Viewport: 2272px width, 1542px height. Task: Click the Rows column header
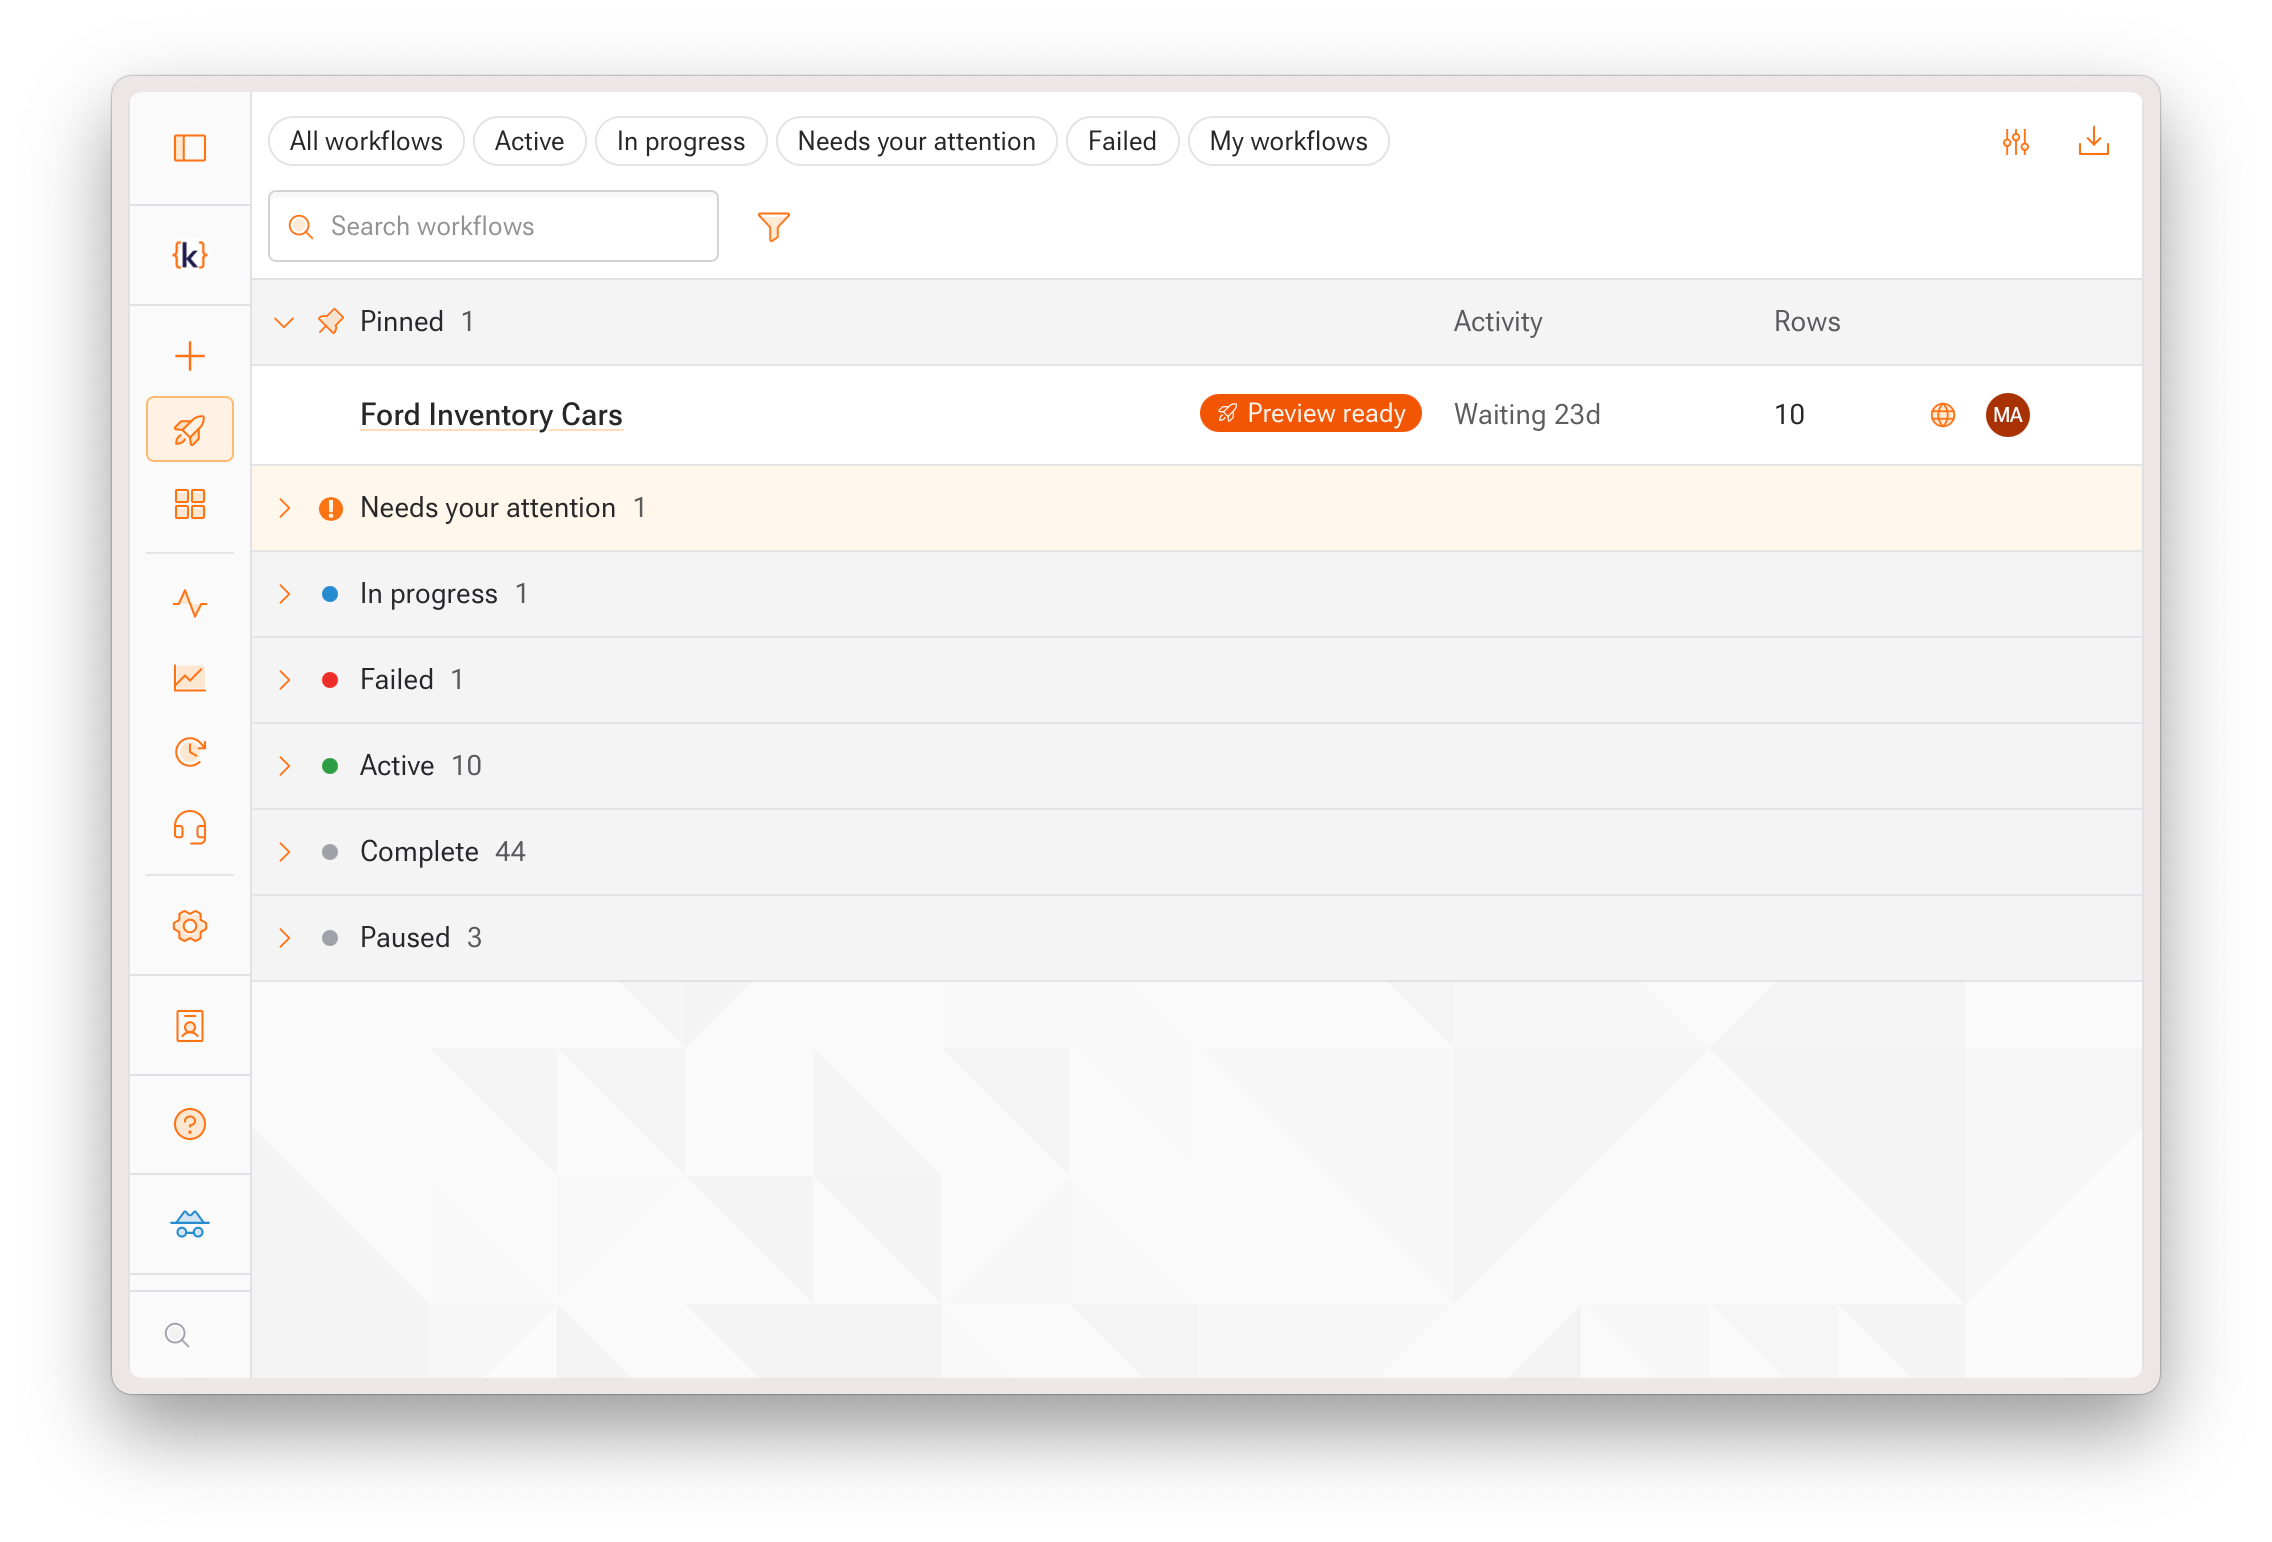[x=1806, y=321]
